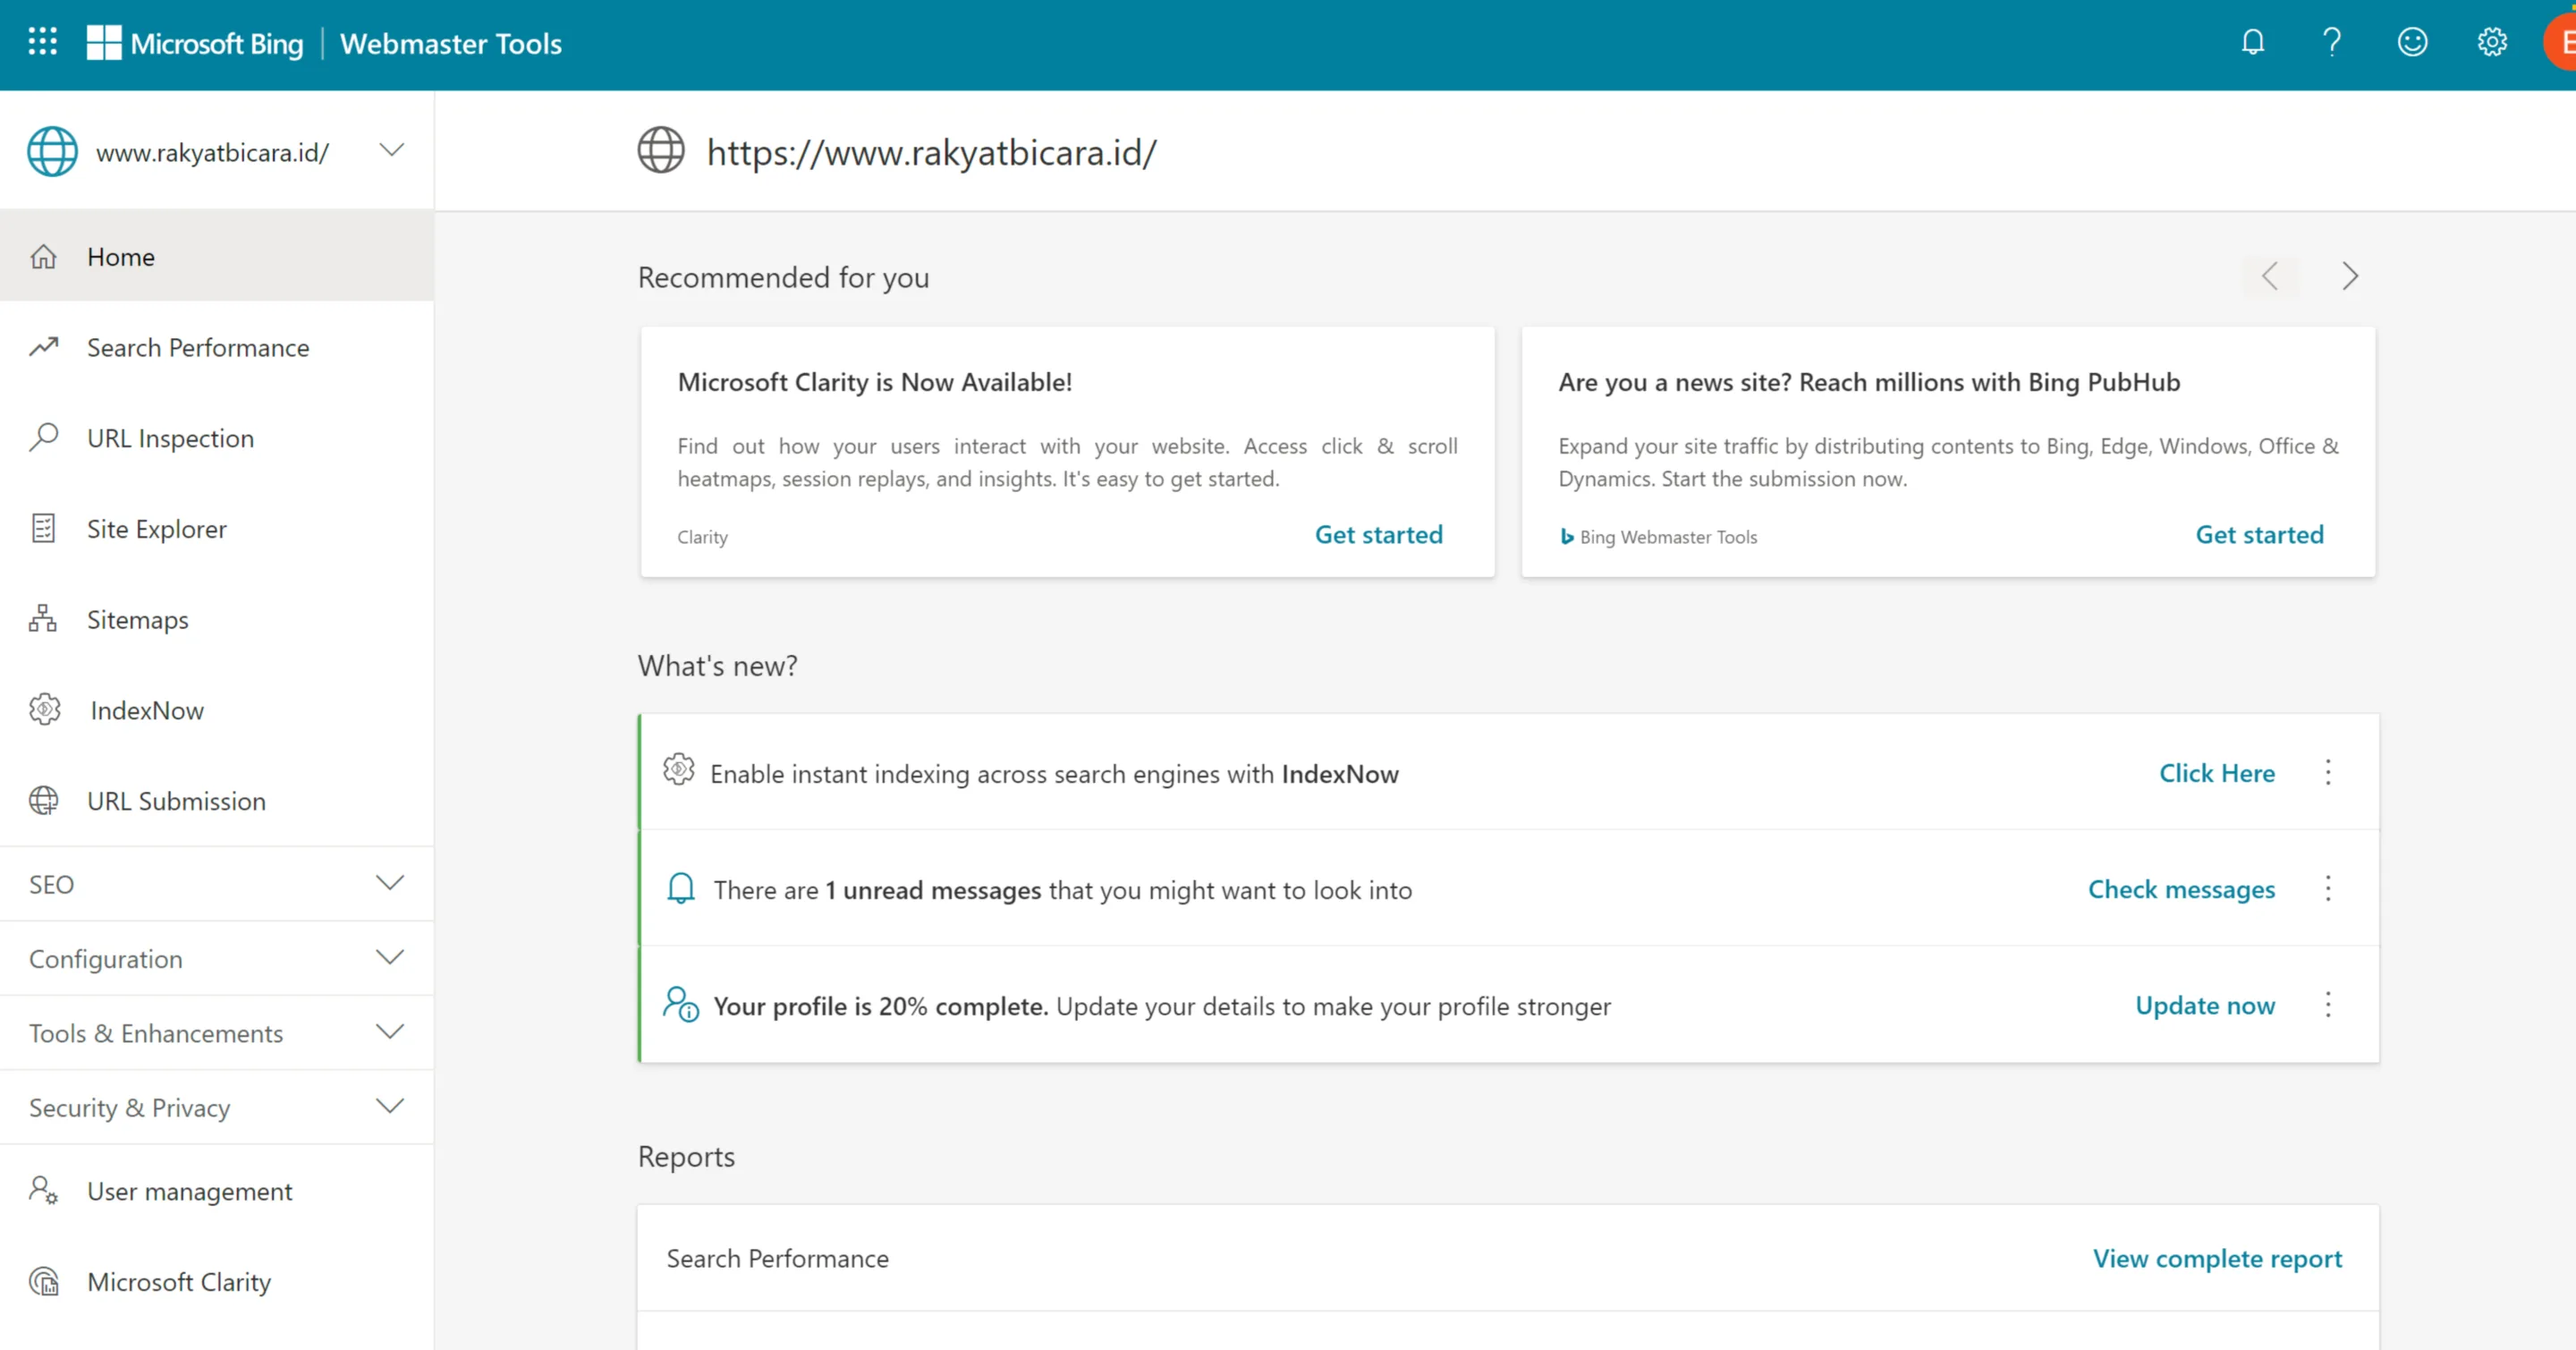
Task: Open more options for profile completion row
Action: 2328,1004
